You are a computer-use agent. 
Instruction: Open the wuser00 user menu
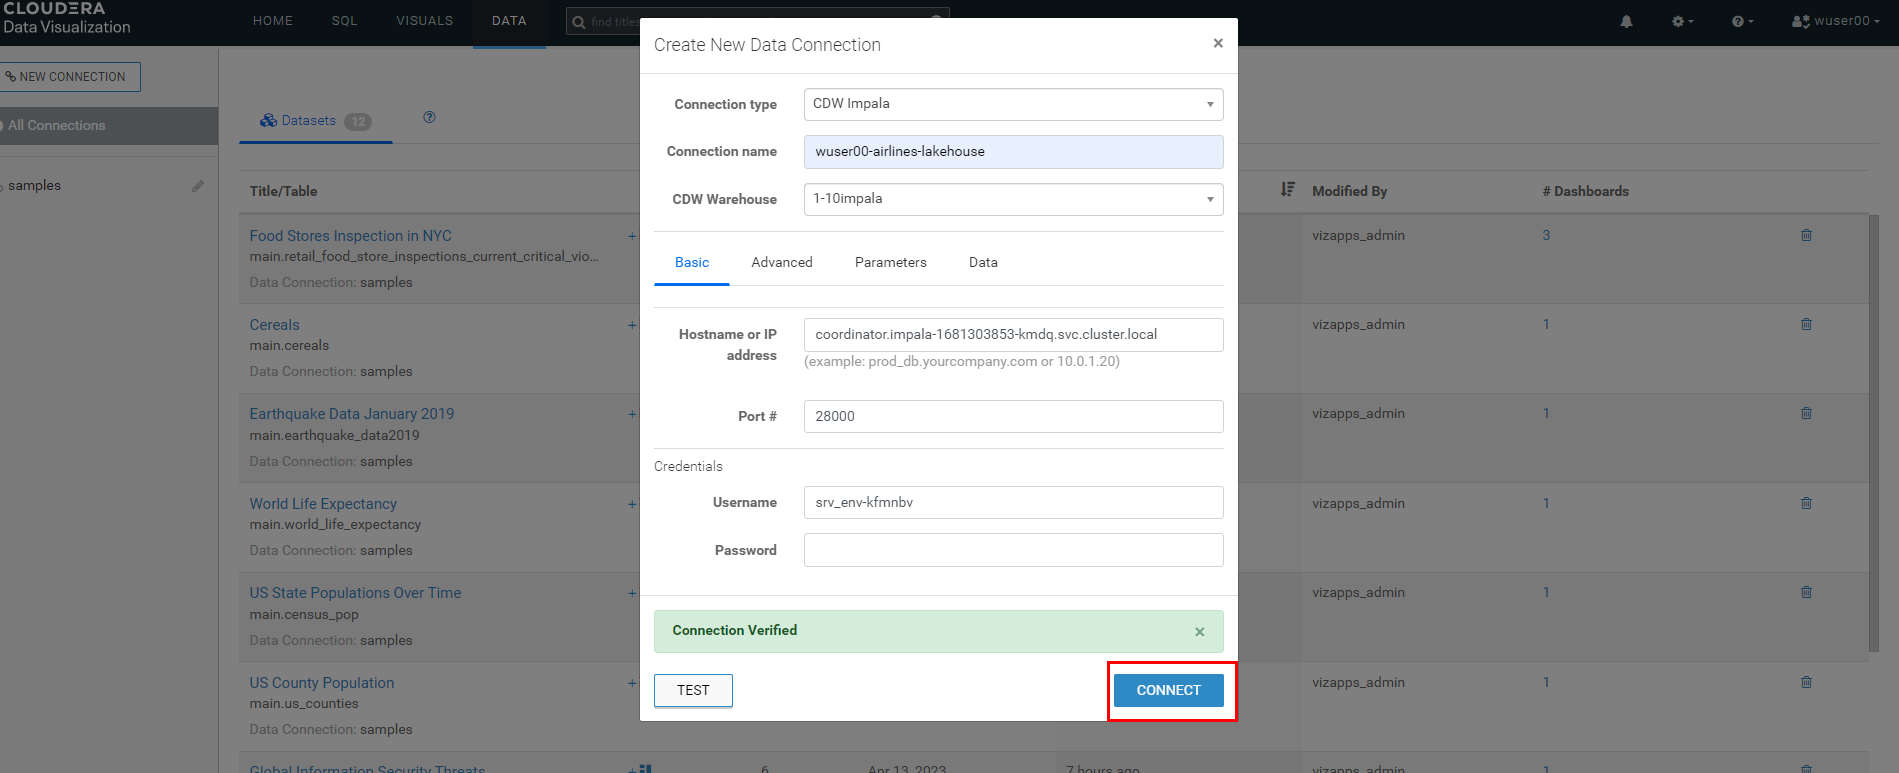tap(1835, 21)
